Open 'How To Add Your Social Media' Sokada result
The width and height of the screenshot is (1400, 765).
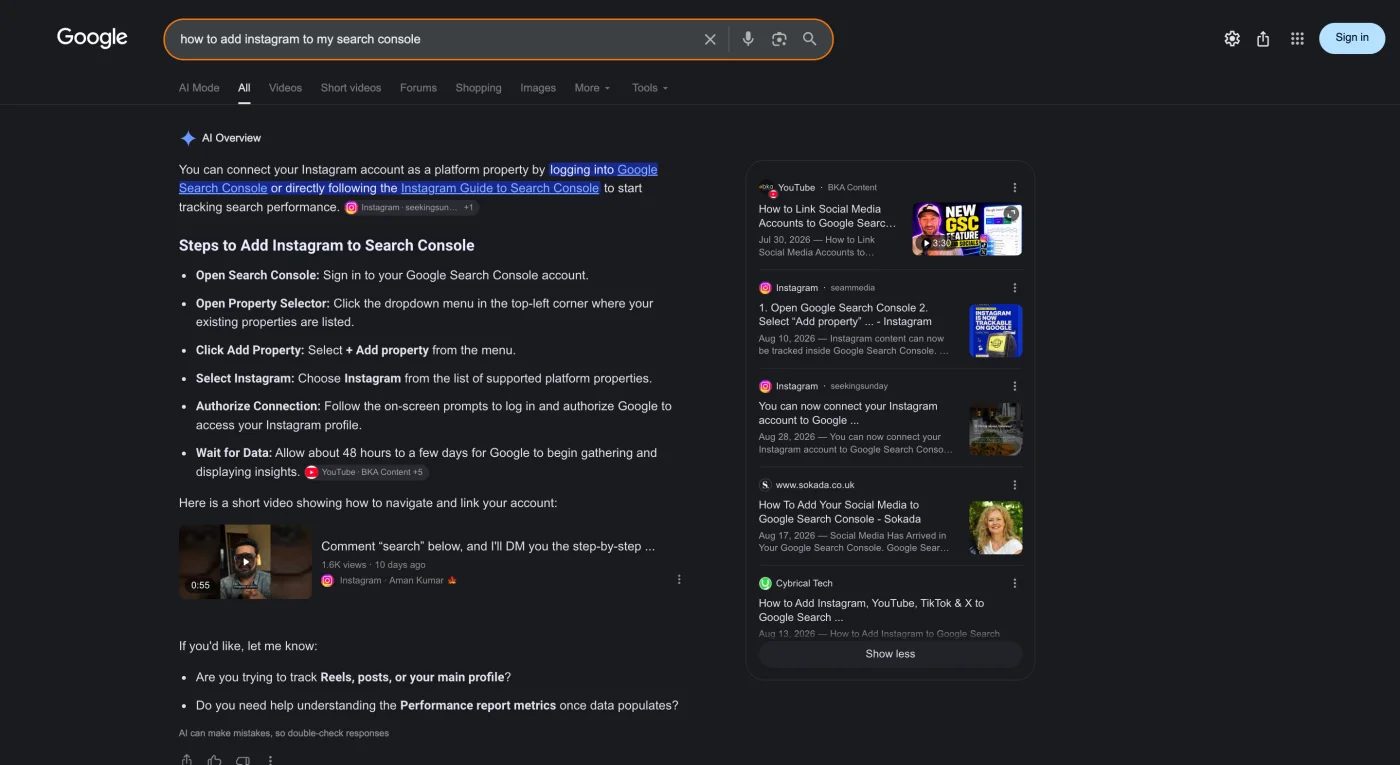(840, 512)
